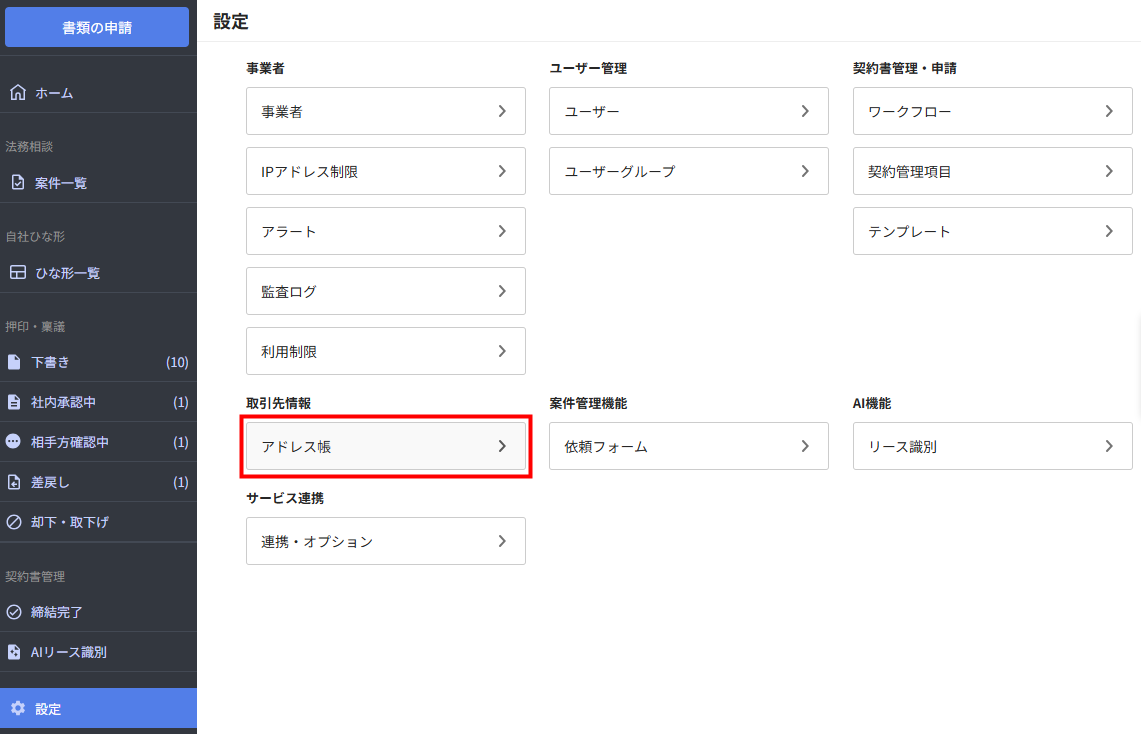Click the 下書き document icon
The width and height of the screenshot is (1141, 734).
[14, 362]
